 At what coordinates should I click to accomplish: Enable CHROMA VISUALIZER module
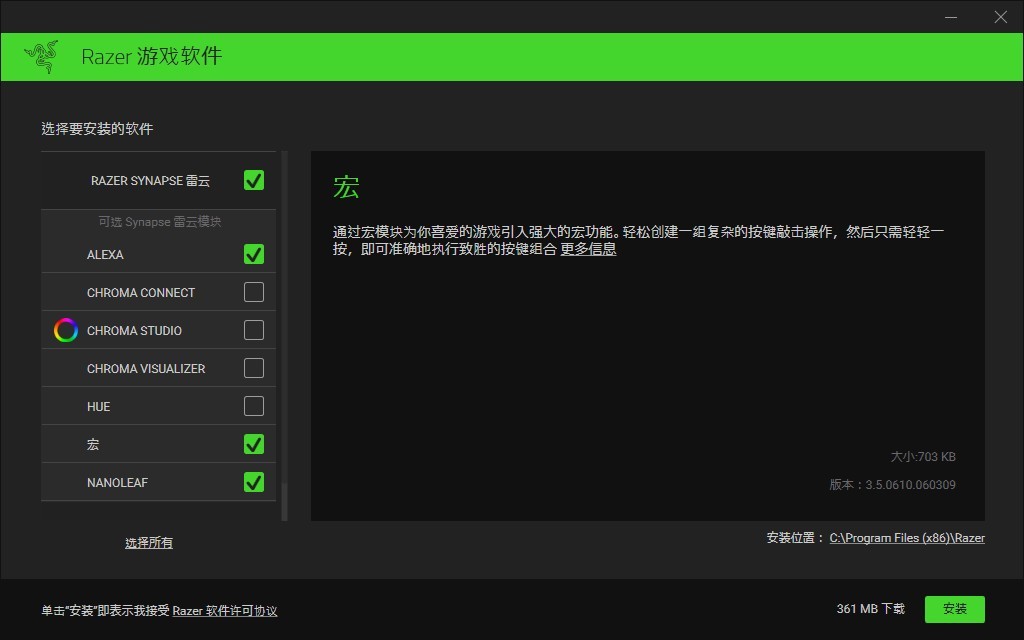254,368
